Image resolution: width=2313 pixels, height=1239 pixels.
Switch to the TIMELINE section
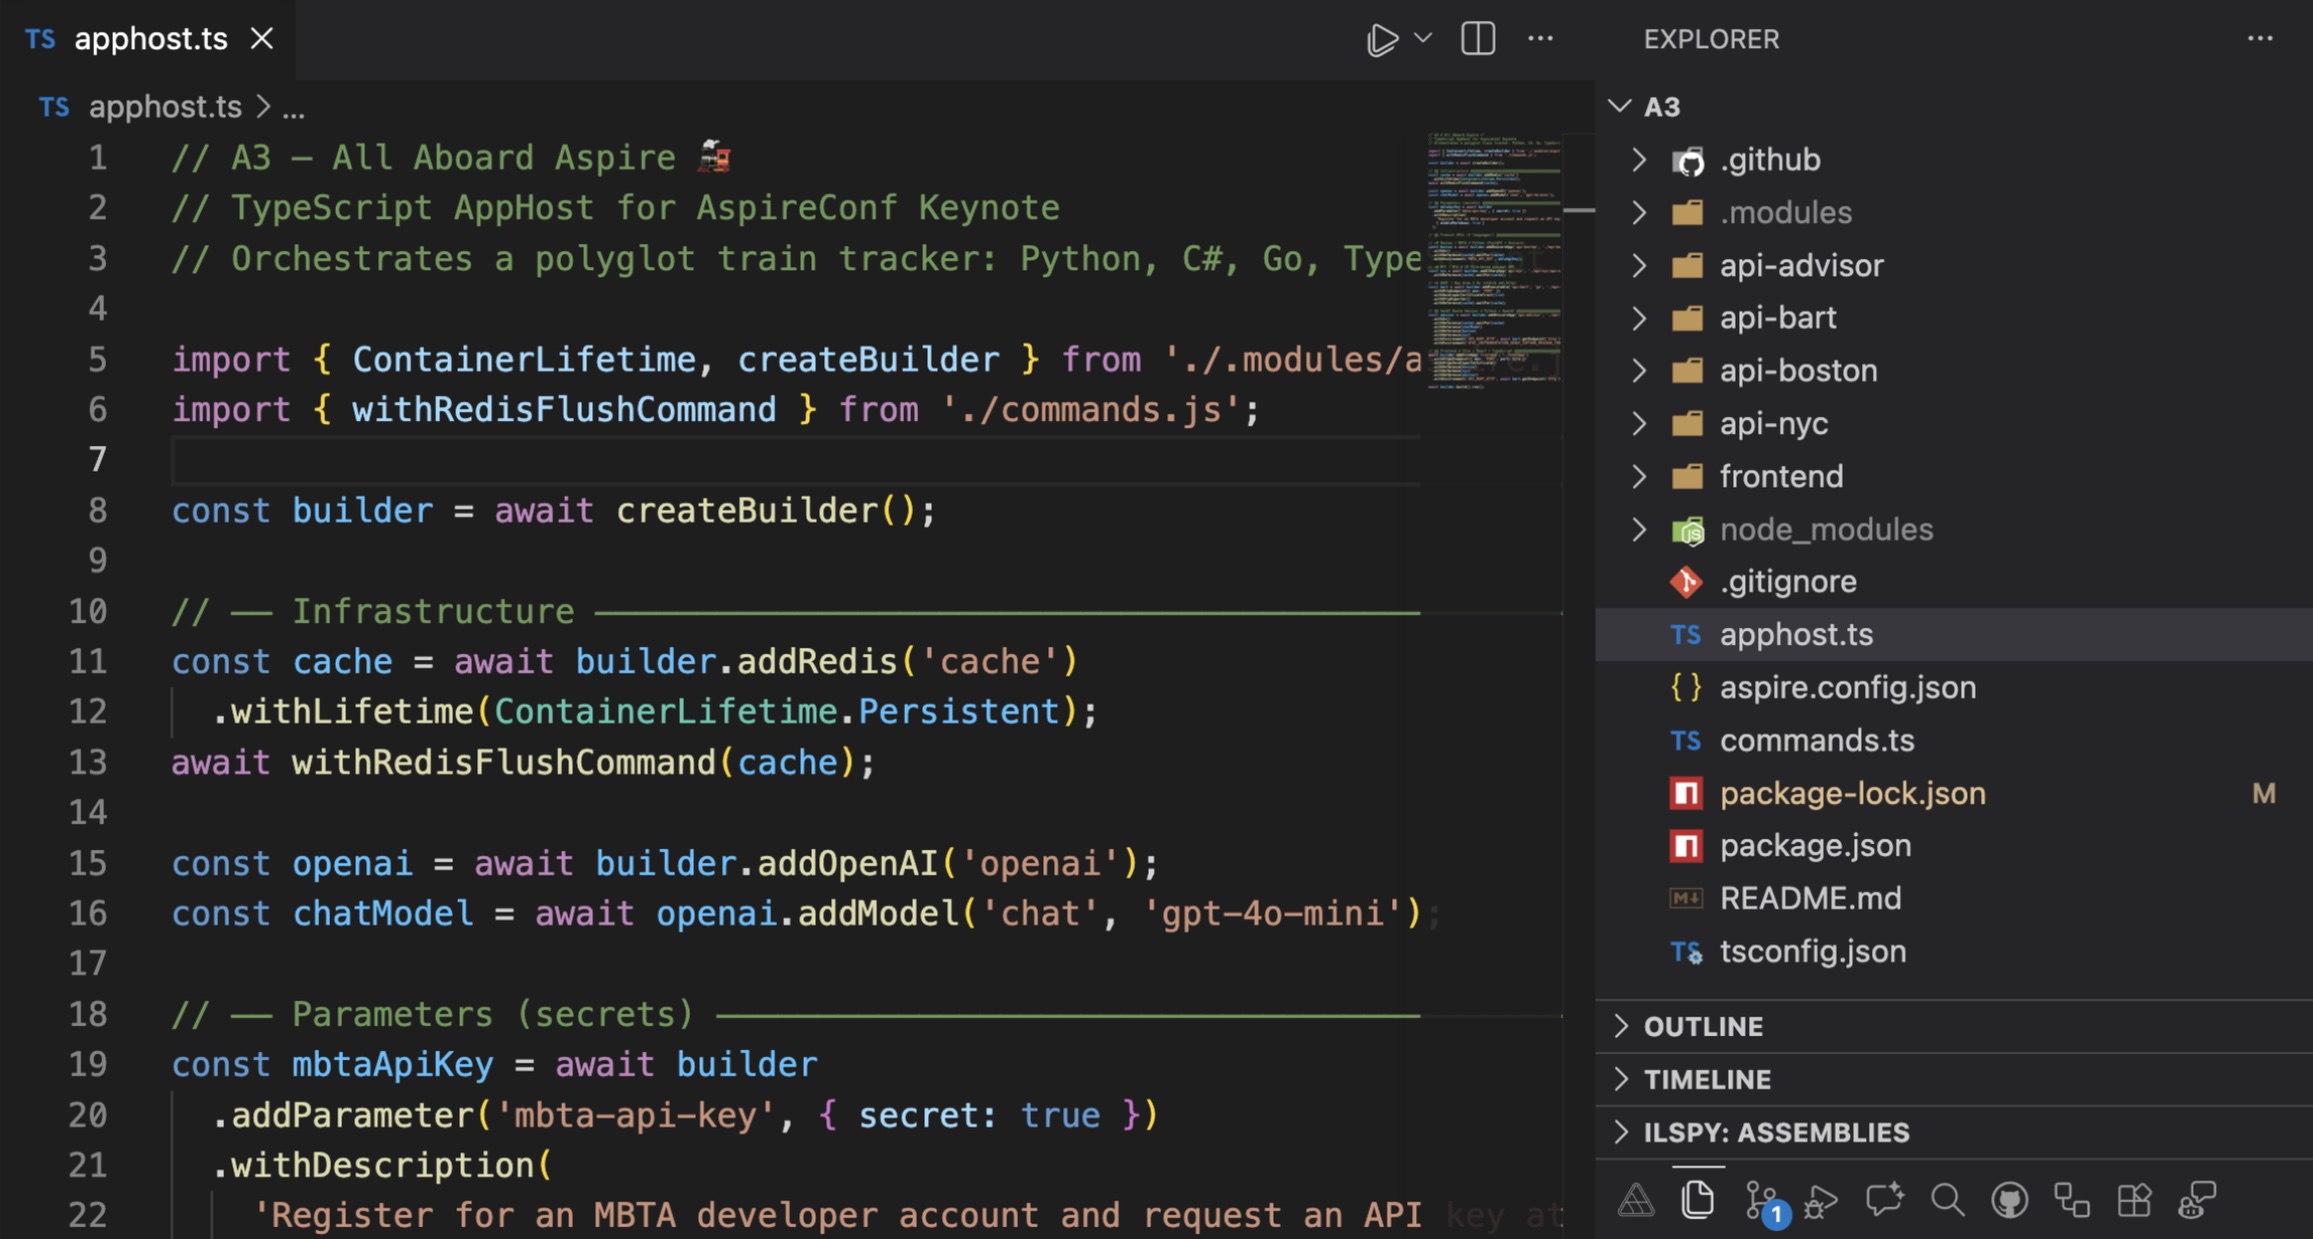1706,1079
